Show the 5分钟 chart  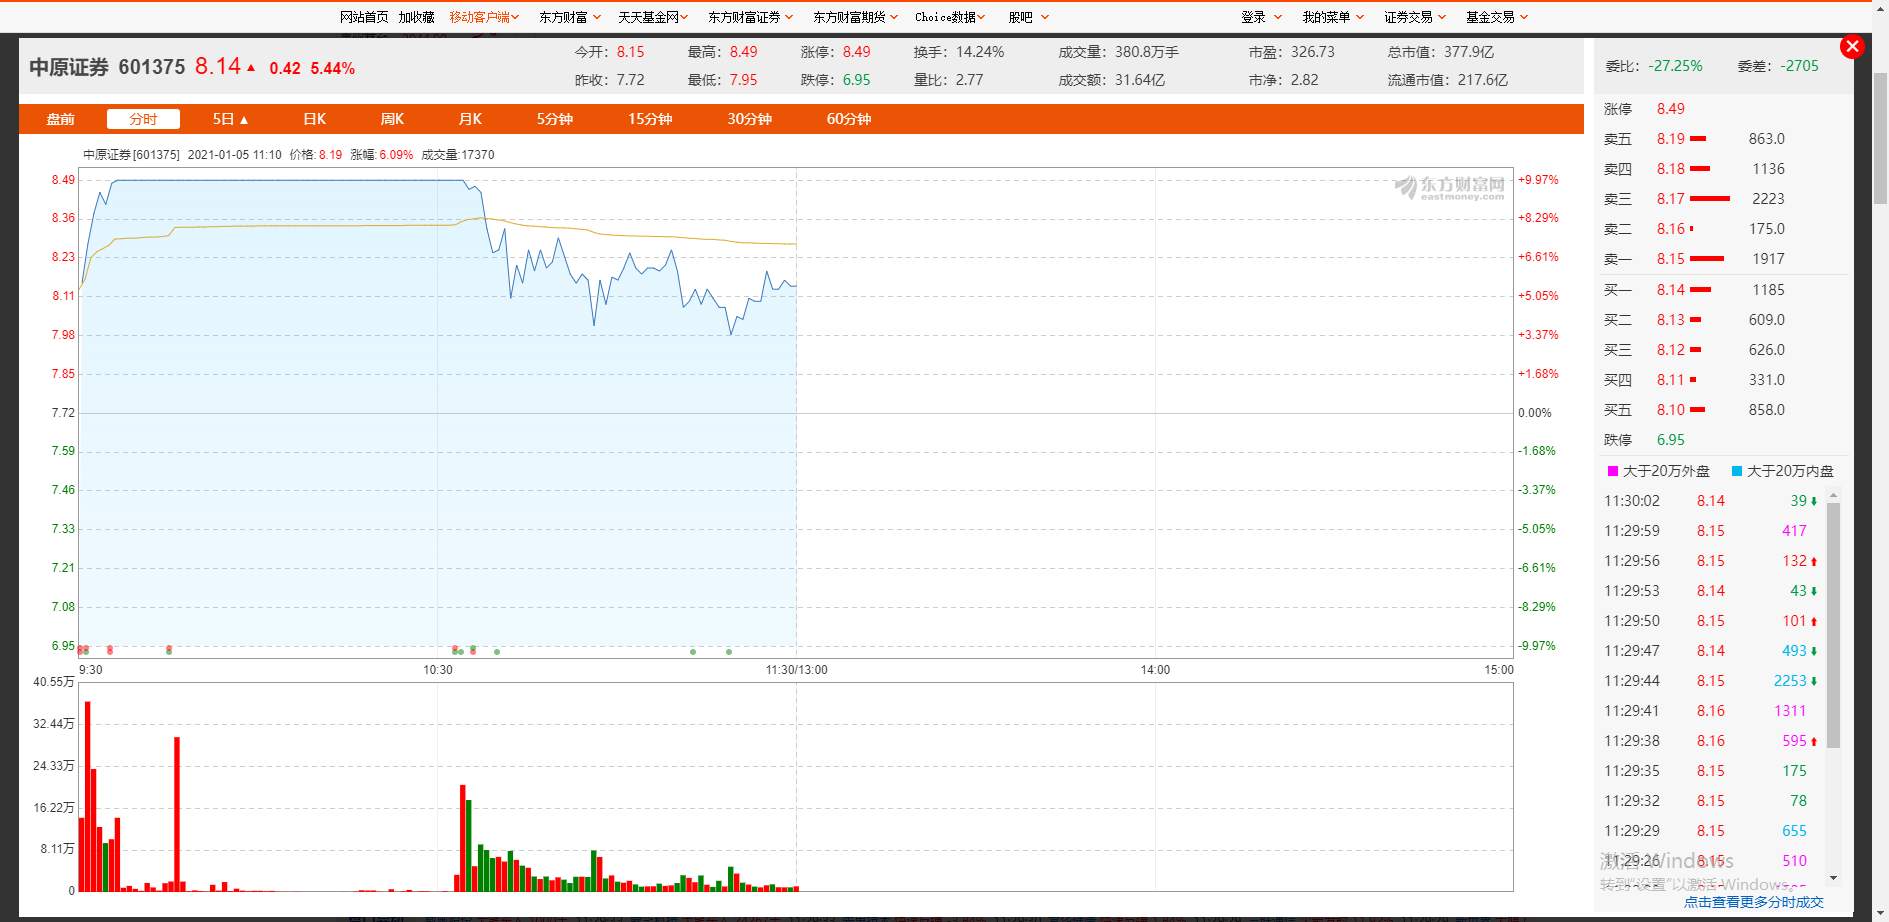tap(555, 119)
